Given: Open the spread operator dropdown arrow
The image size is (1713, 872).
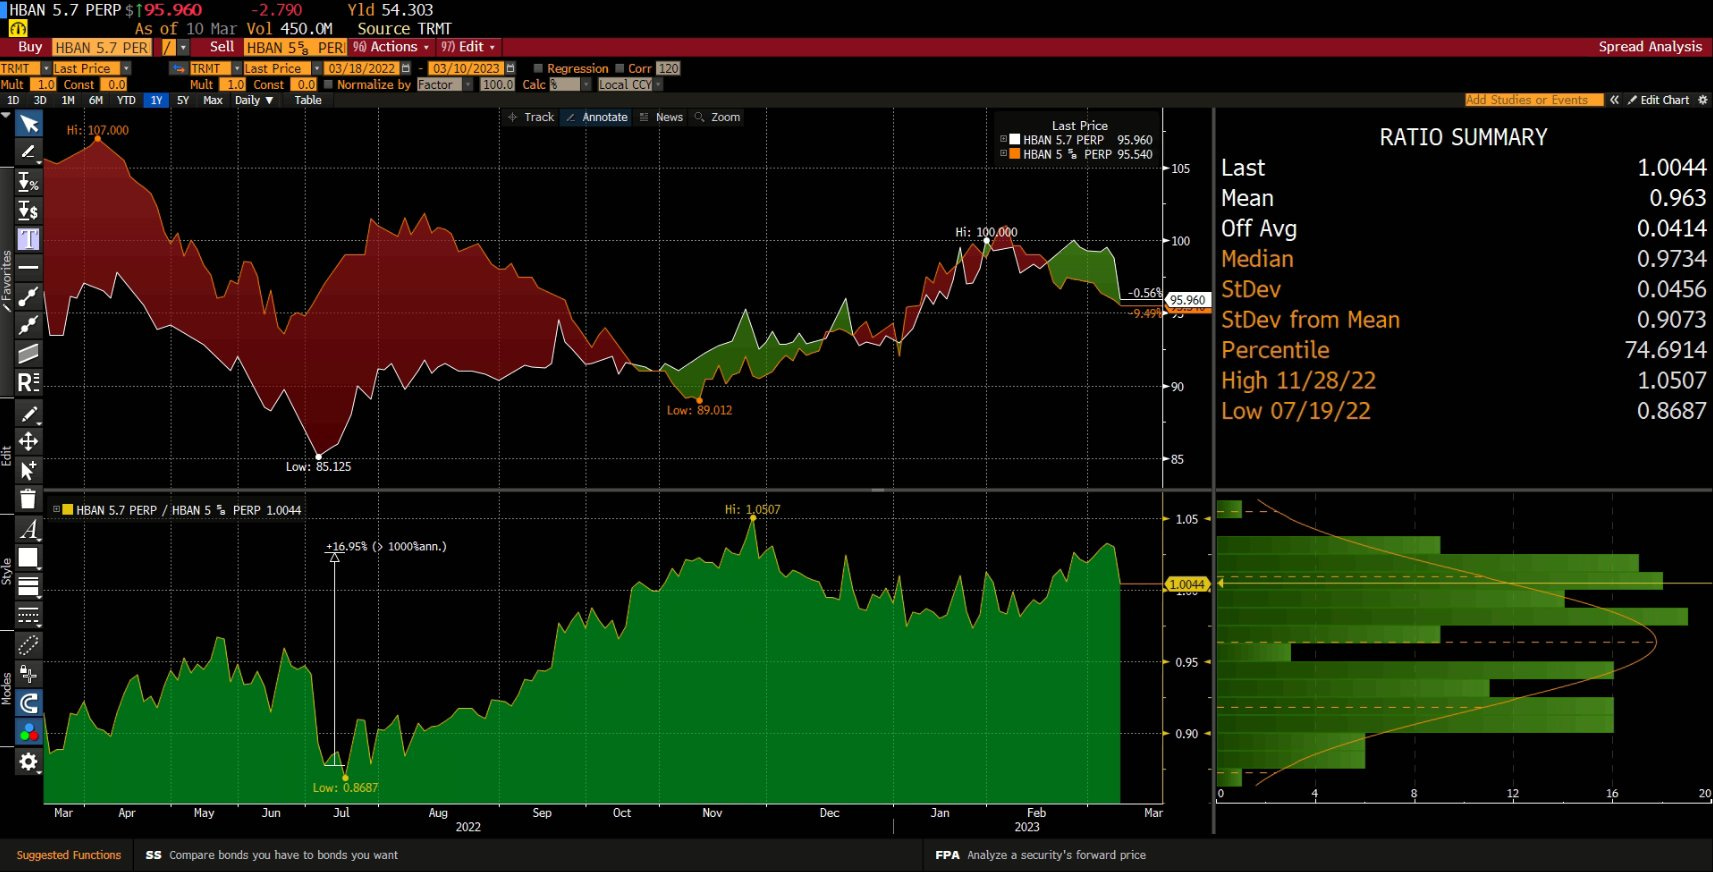Looking at the screenshot, I should [x=183, y=47].
